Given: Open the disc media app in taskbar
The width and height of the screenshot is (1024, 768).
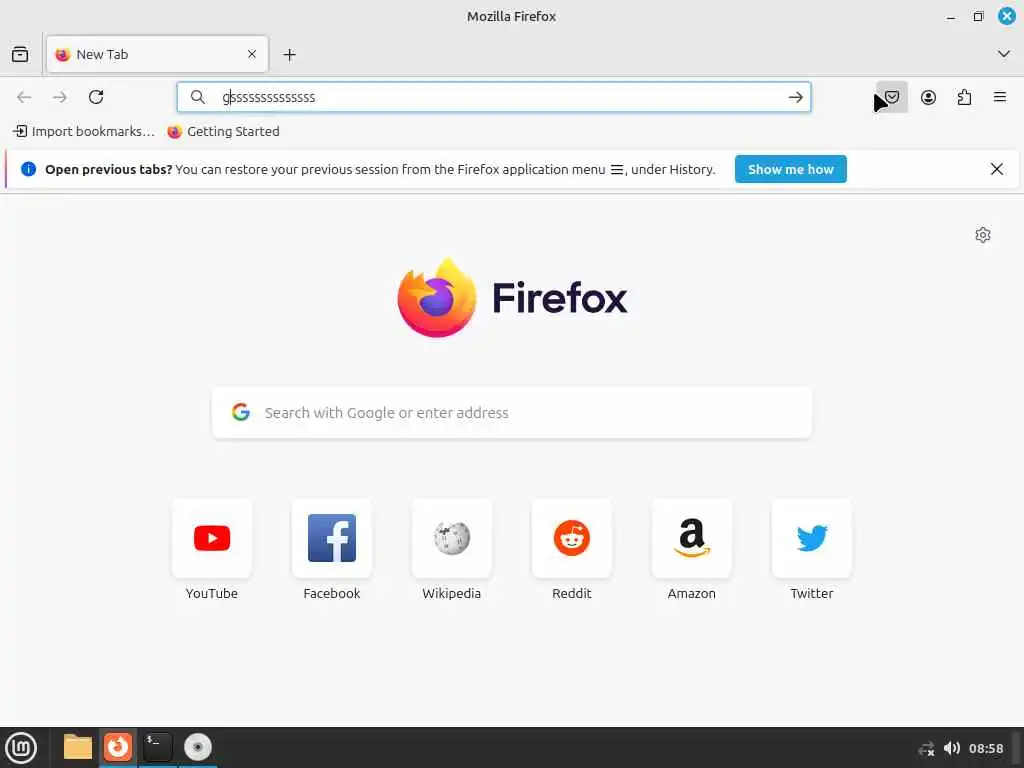Looking at the screenshot, I should (x=197, y=747).
